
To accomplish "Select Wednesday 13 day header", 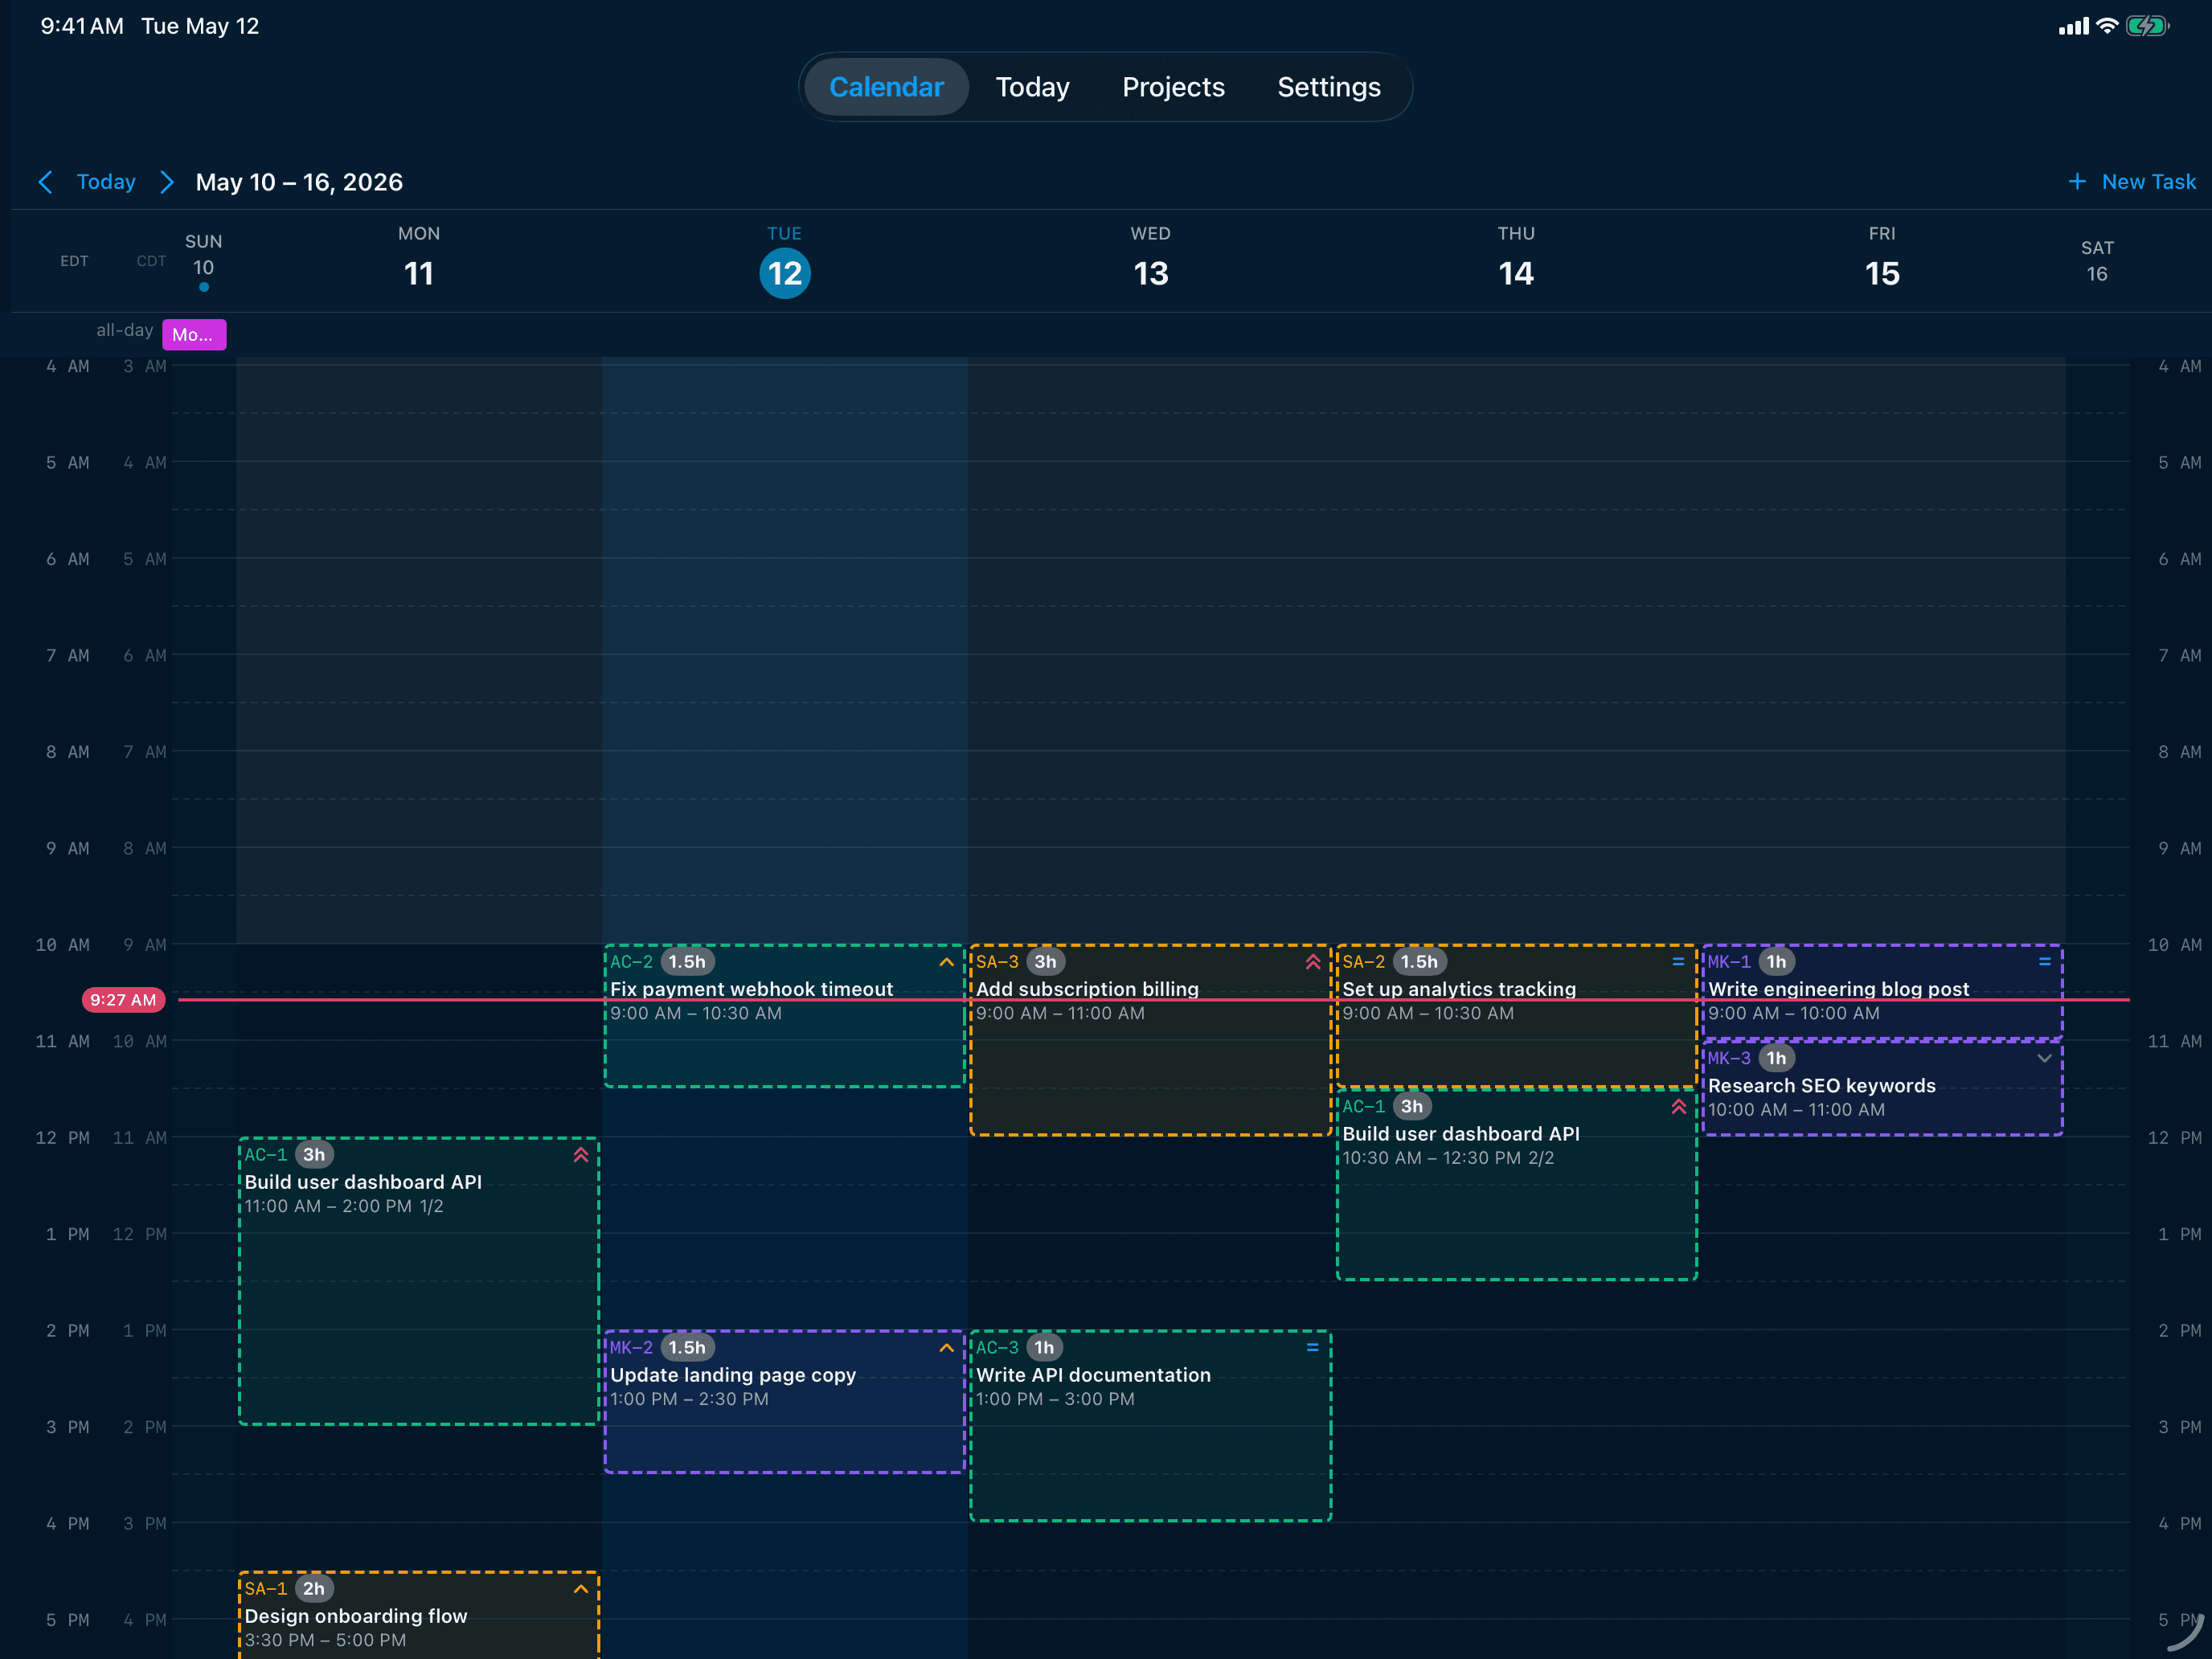I will pyautogui.click(x=1150, y=260).
